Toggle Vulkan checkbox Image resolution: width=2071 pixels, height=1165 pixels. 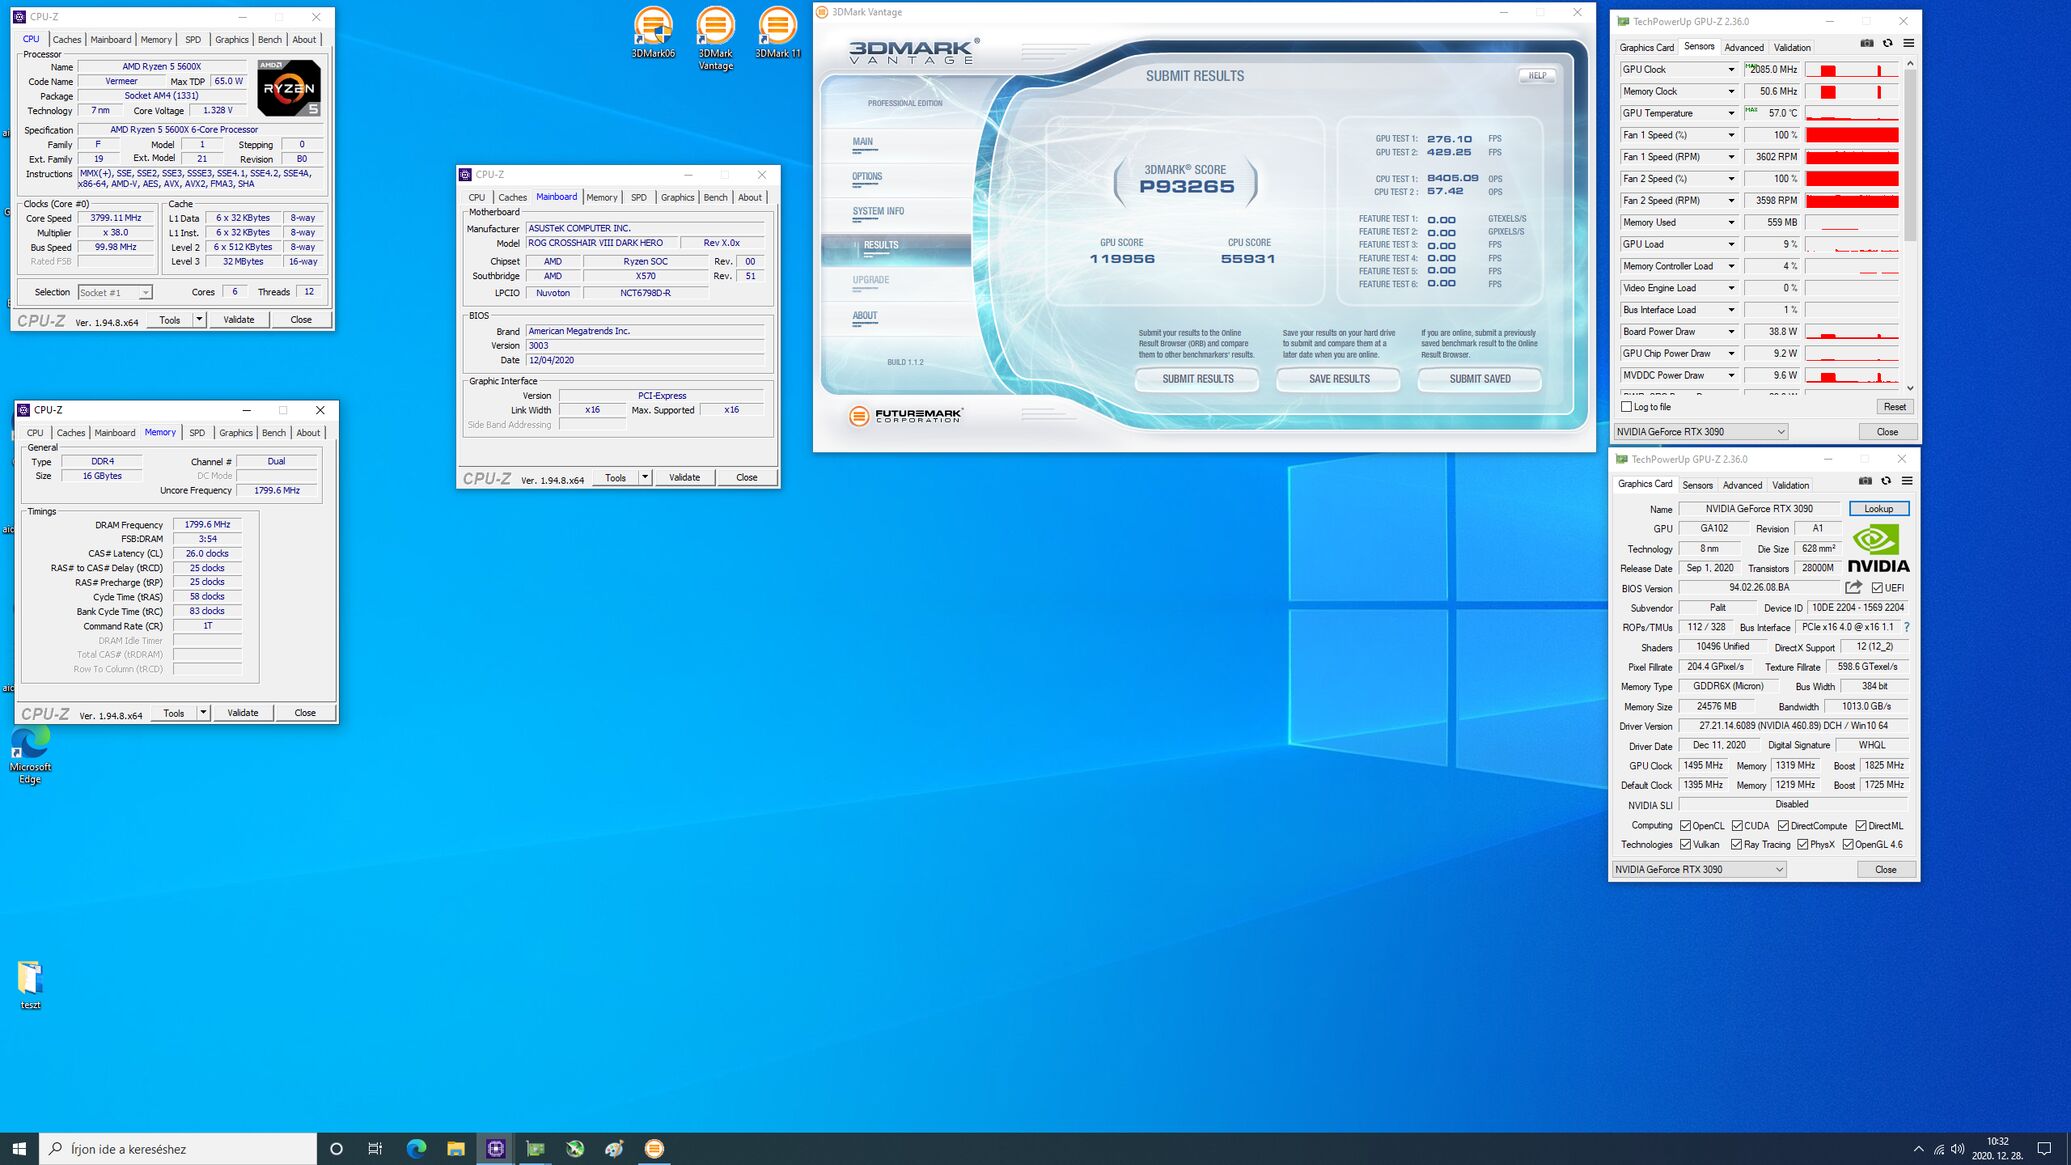[x=1685, y=845]
